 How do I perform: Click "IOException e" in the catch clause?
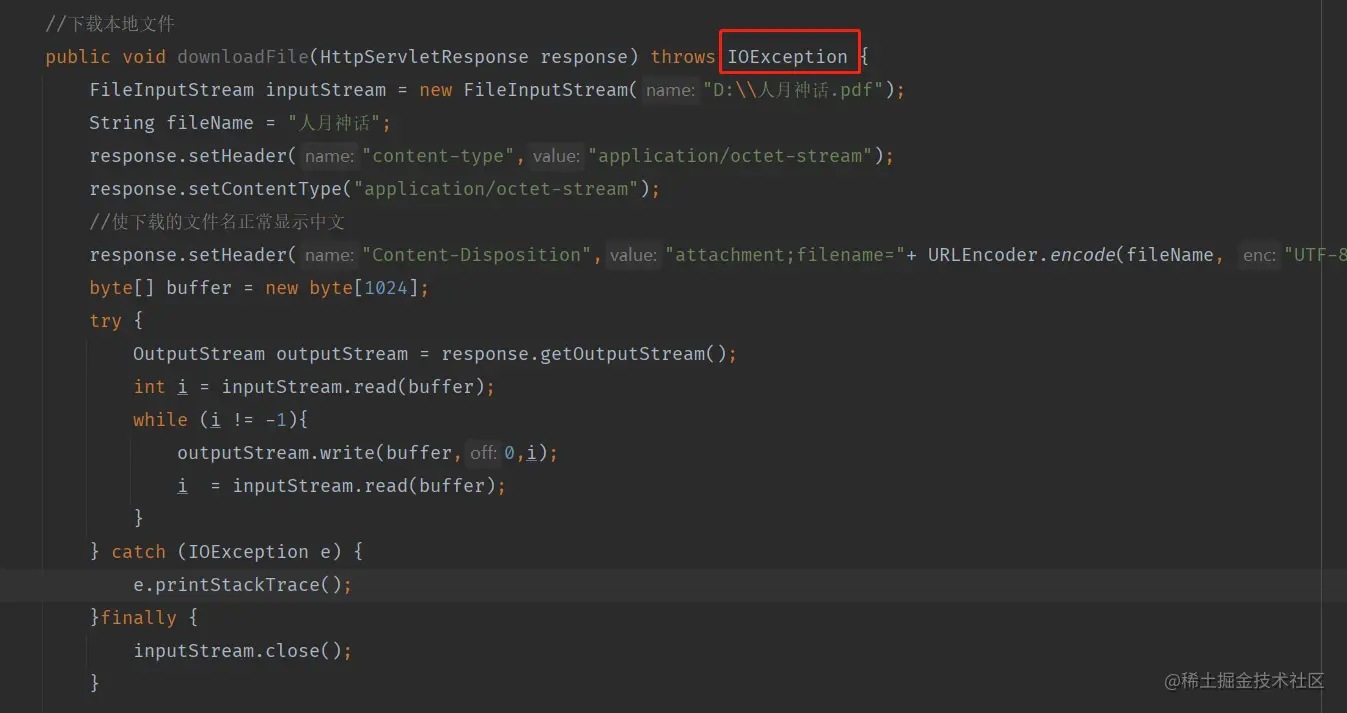(259, 552)
